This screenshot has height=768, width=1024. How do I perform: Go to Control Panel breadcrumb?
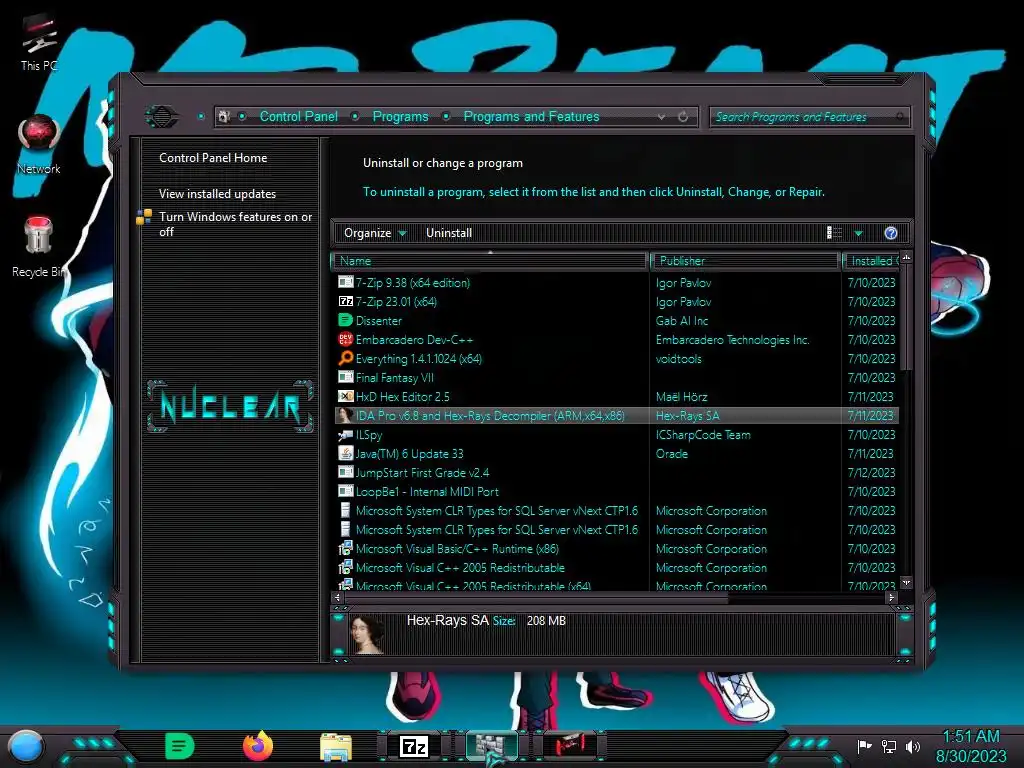[298, 117]
